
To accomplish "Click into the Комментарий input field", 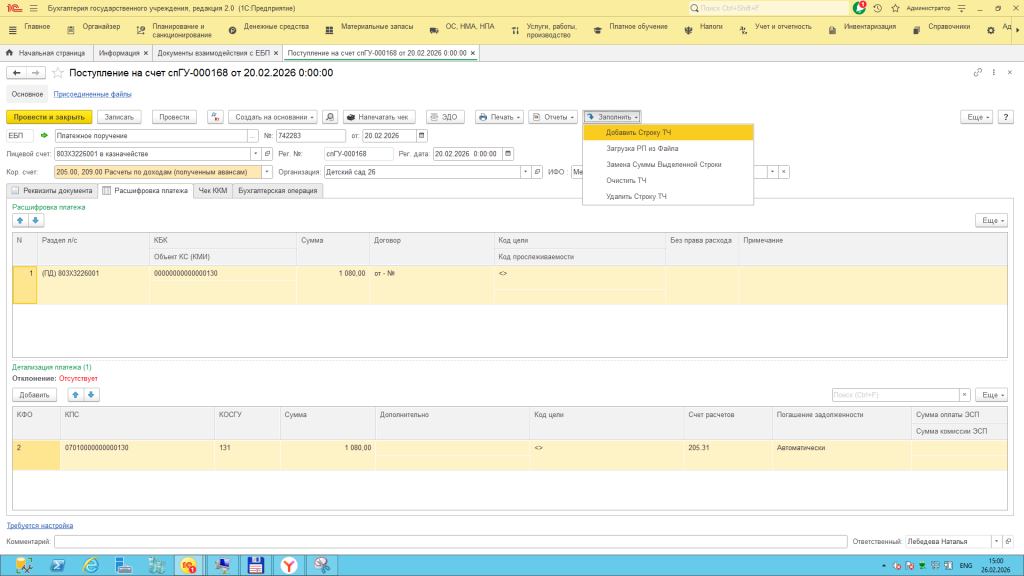I will (448, 541).
